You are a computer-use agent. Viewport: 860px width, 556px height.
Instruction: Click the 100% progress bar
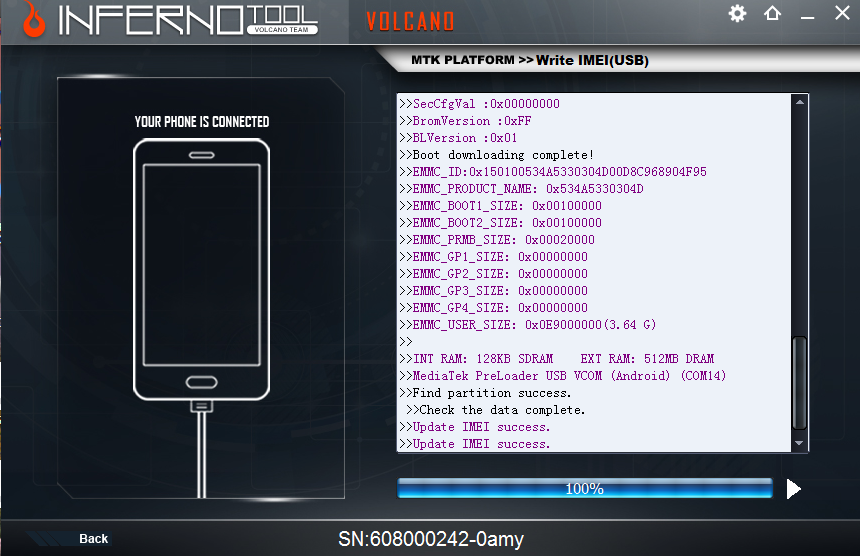(585, 488)
